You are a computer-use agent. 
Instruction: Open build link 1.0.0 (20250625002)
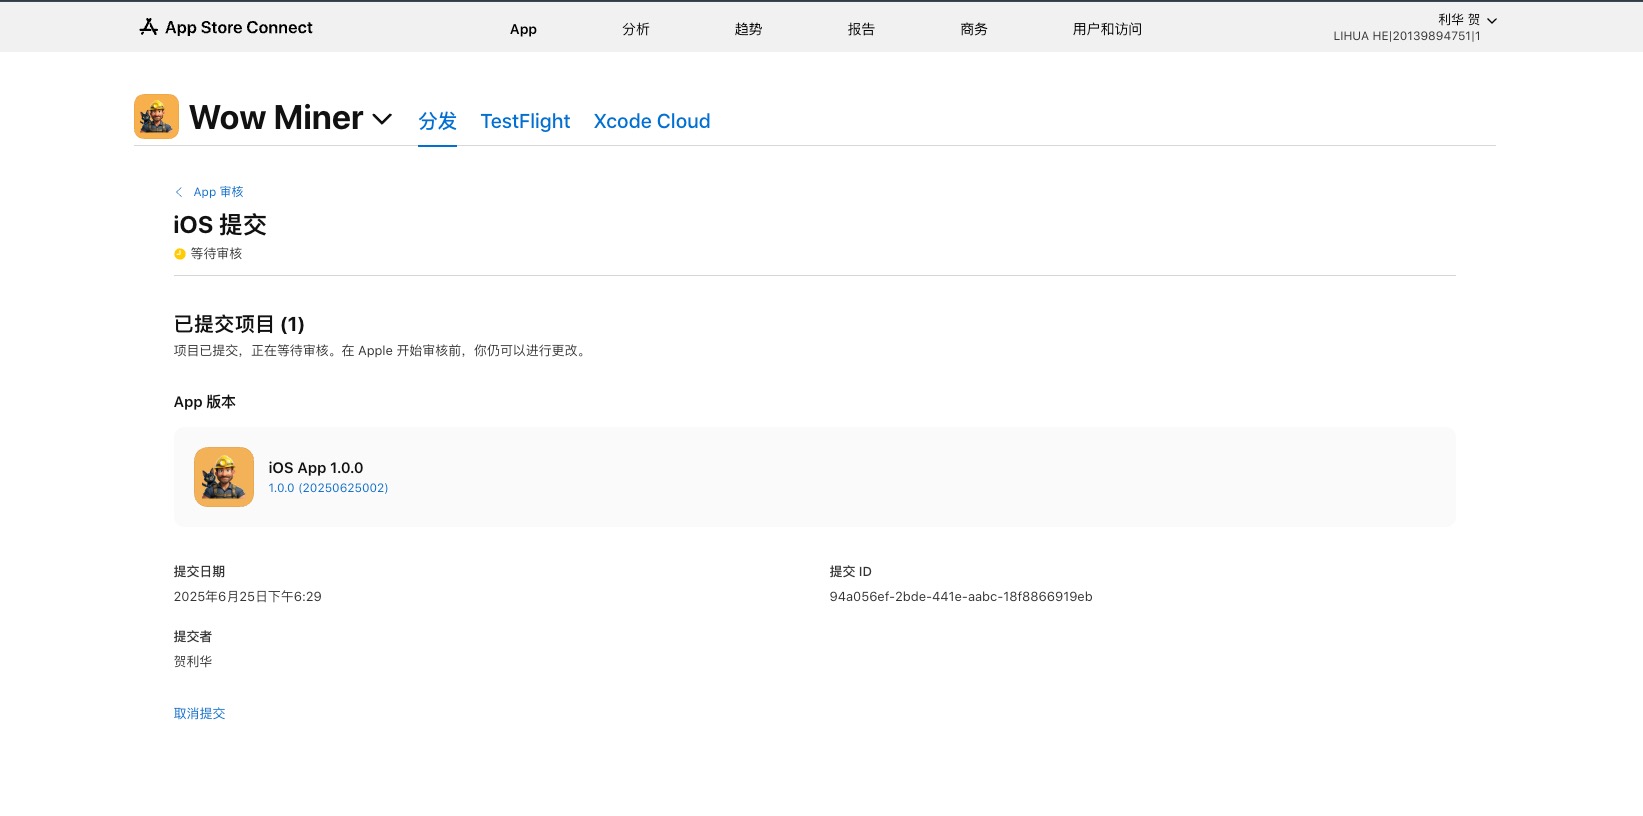[x=328, y=488]
